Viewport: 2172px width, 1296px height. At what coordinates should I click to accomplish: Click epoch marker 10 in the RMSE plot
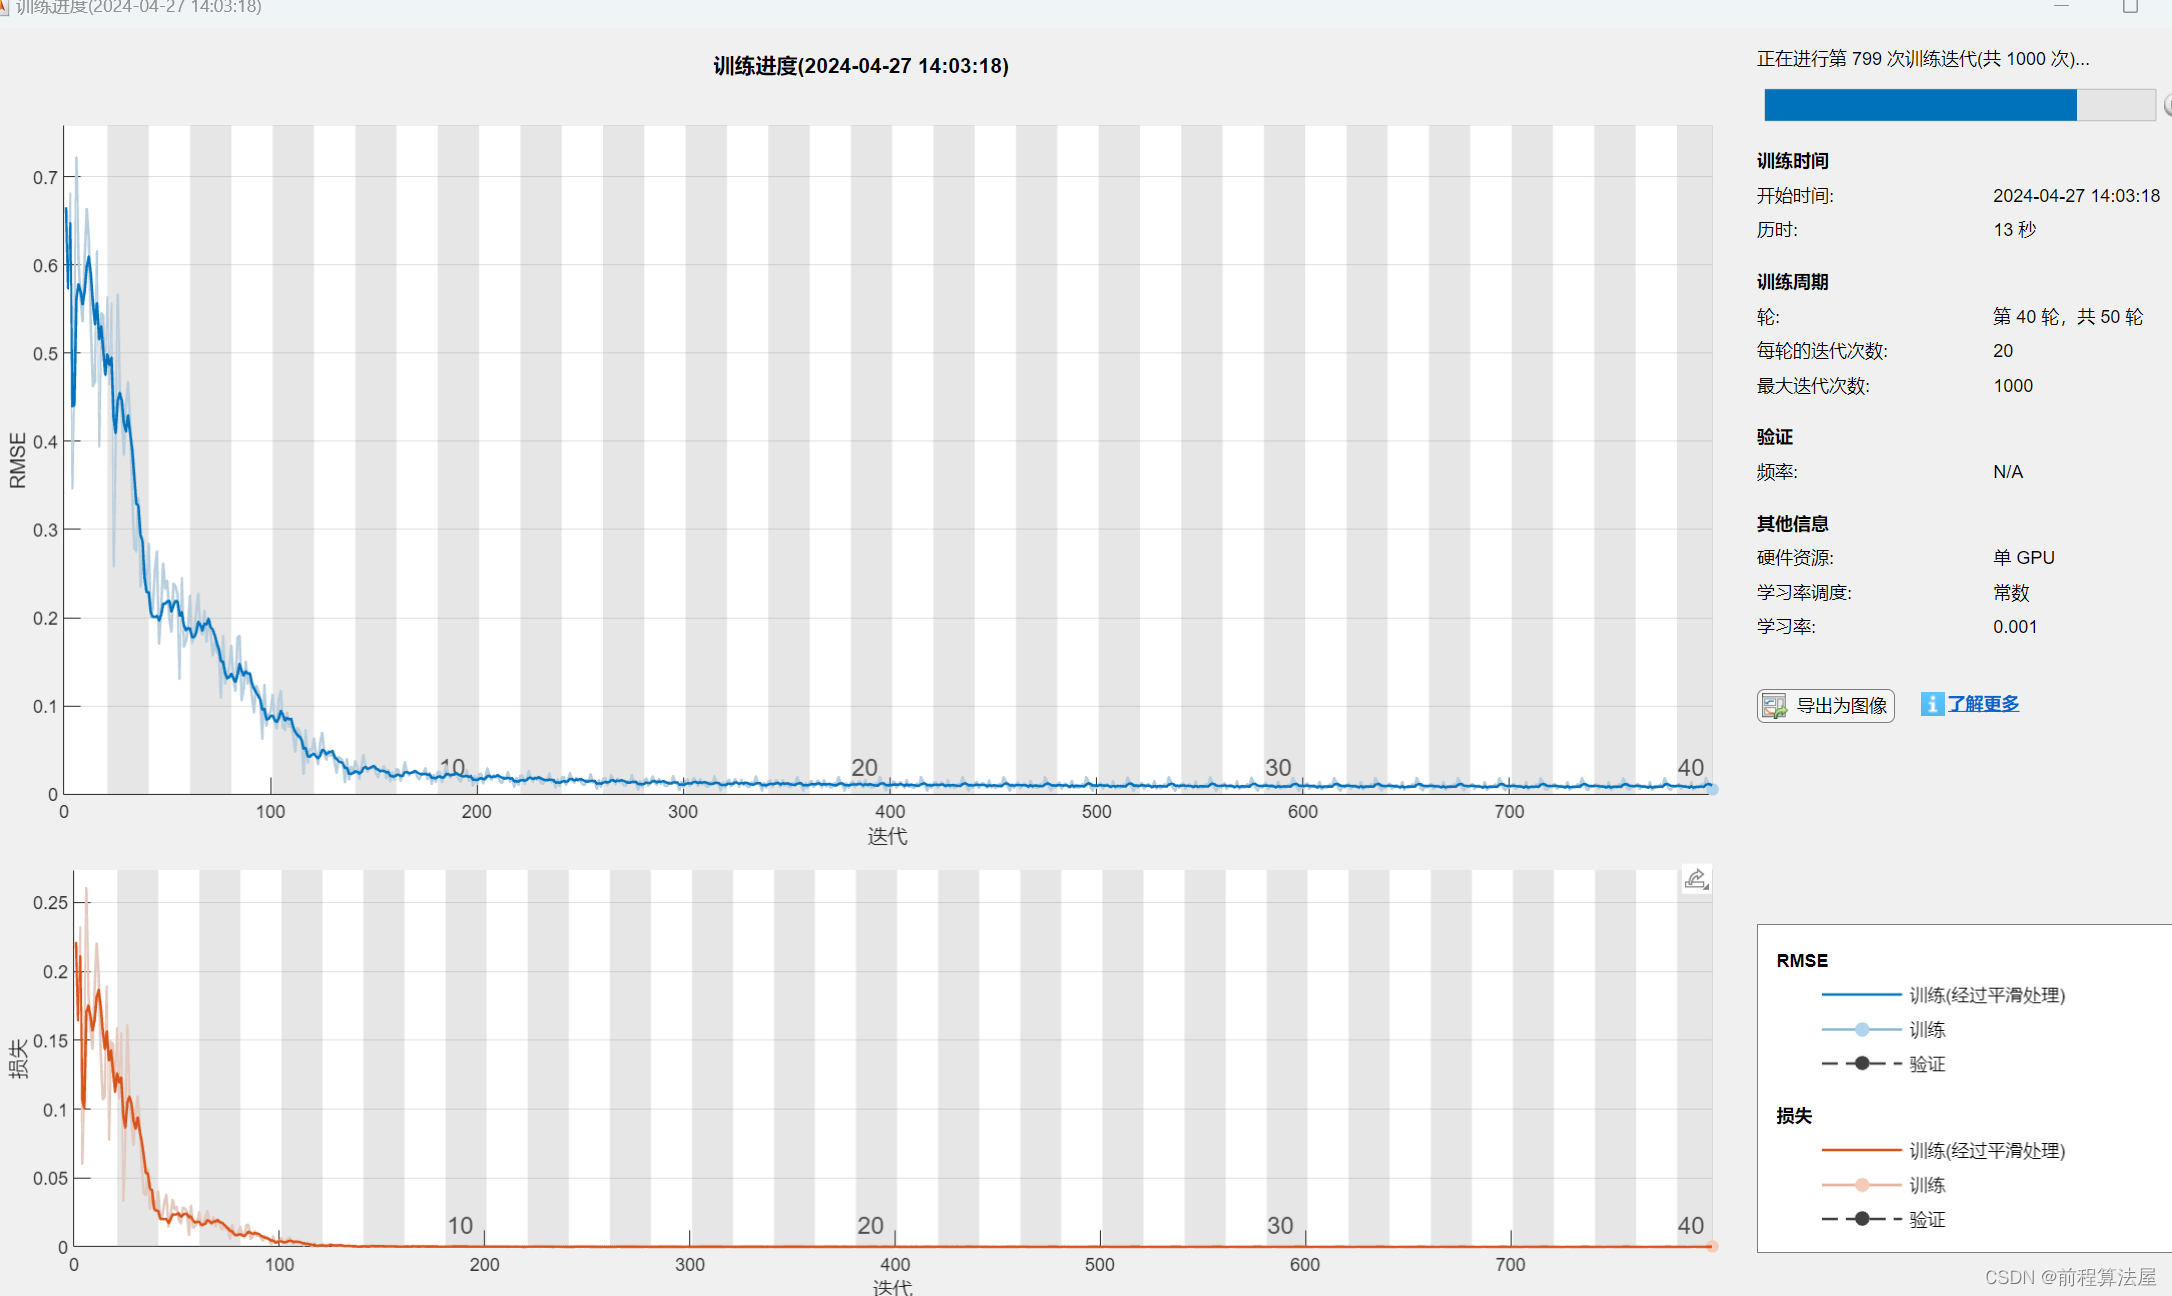pyautogui.click(x=452, y=767)
